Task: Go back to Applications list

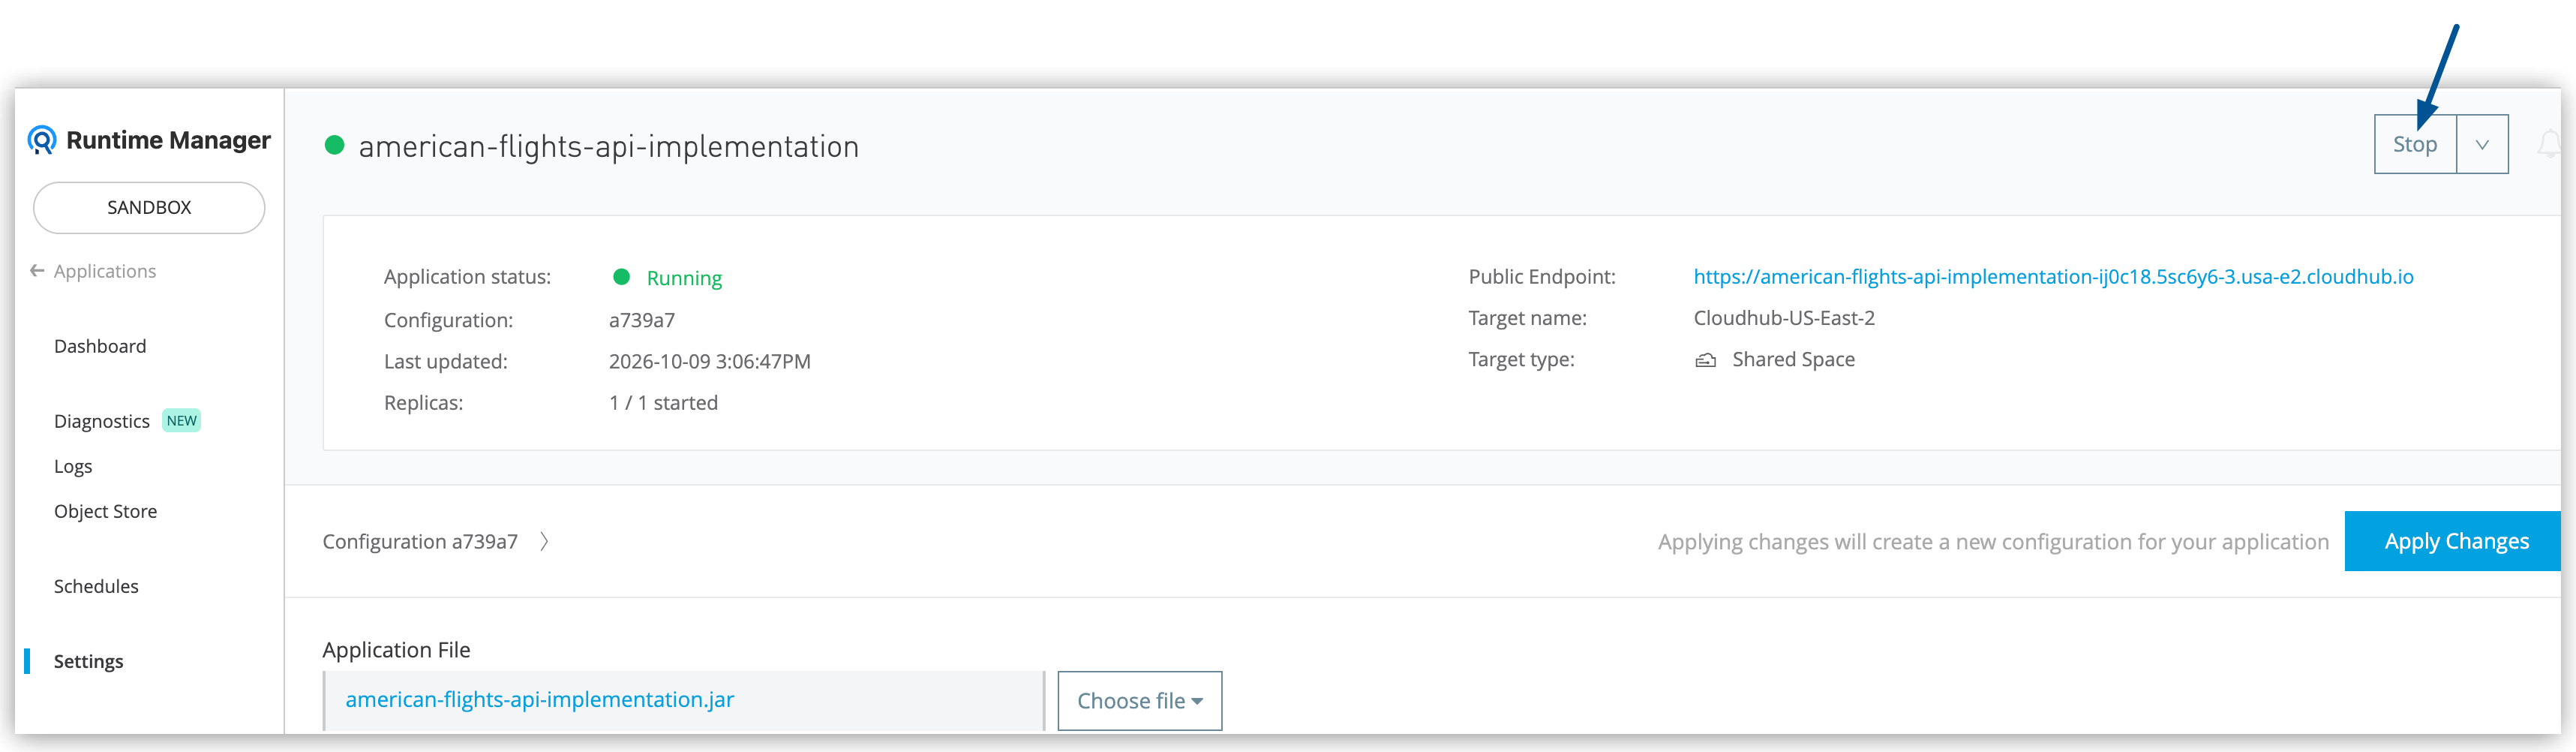Action: click(105, 271)
